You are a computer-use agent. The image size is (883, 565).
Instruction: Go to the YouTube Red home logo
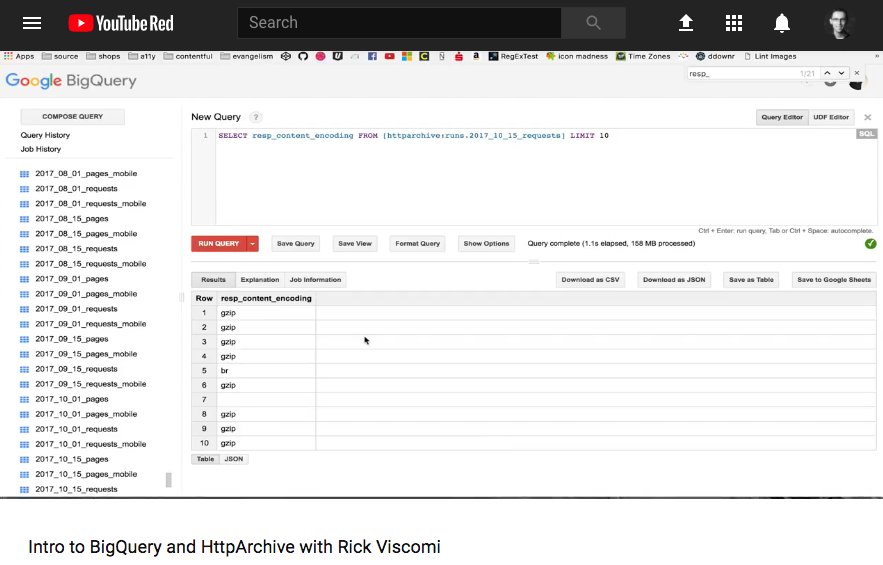[121, 23]
